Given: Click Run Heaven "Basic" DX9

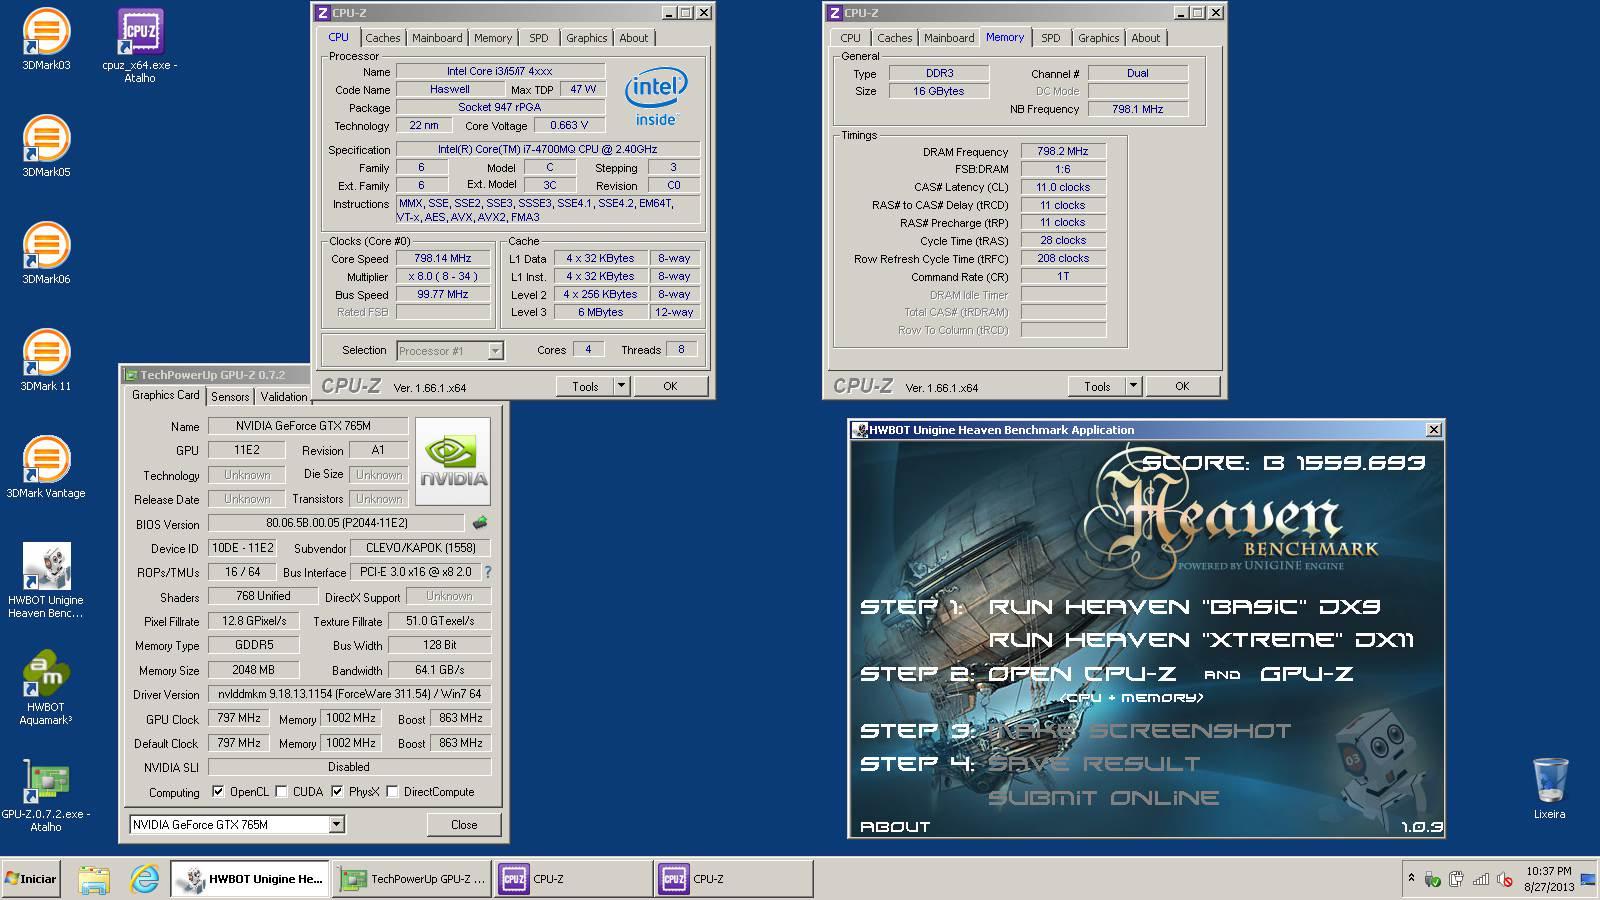Looking at the screenshot, I should click(1184, 607).
